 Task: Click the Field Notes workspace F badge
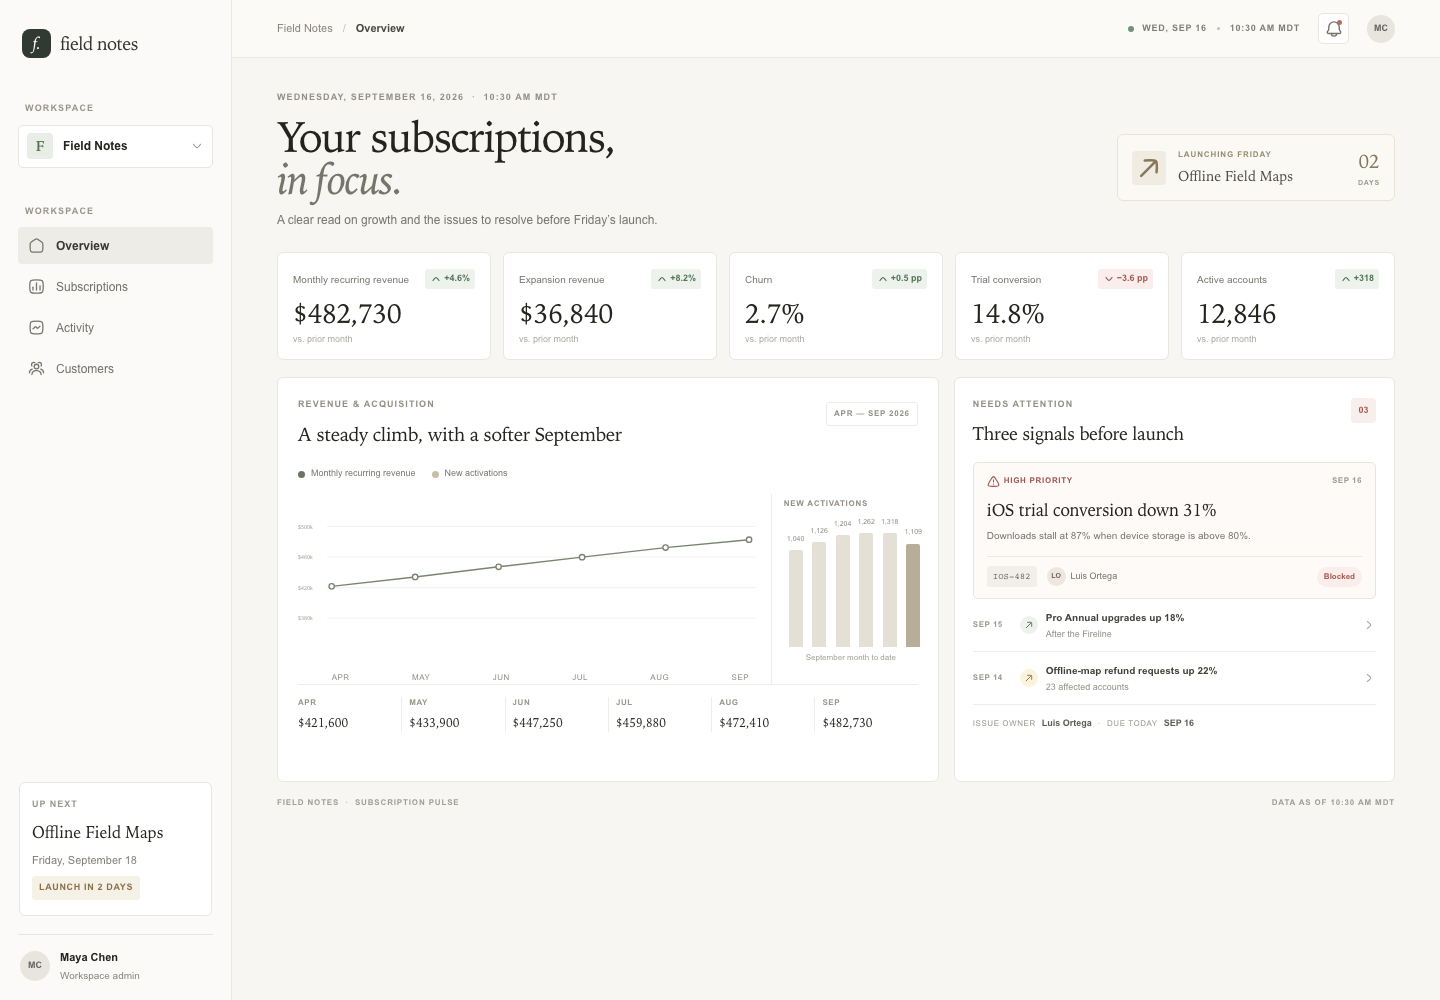[40, 146]
